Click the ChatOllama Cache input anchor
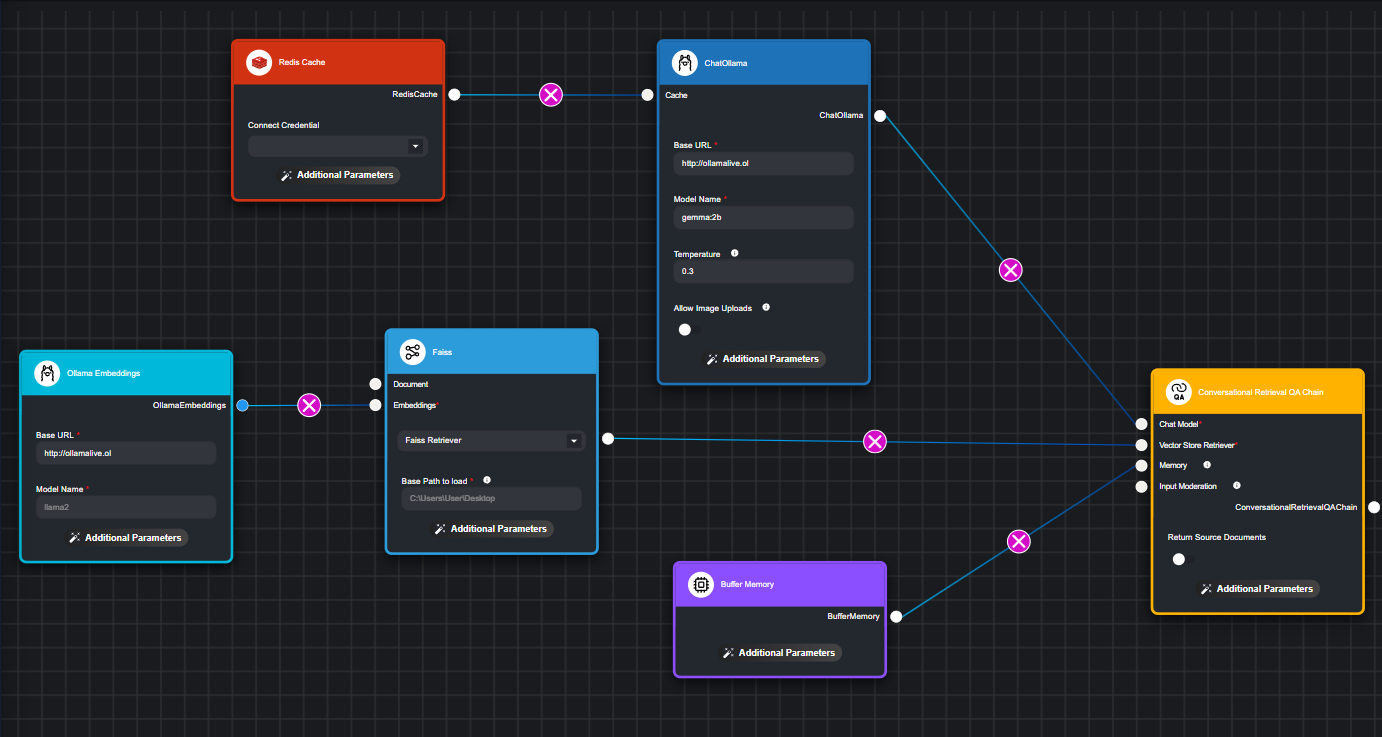The image size is (1382, 737). click(647, 95)
